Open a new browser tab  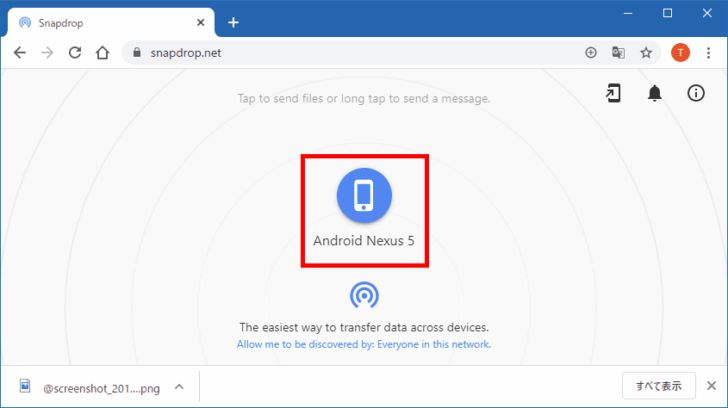point(233,22)
